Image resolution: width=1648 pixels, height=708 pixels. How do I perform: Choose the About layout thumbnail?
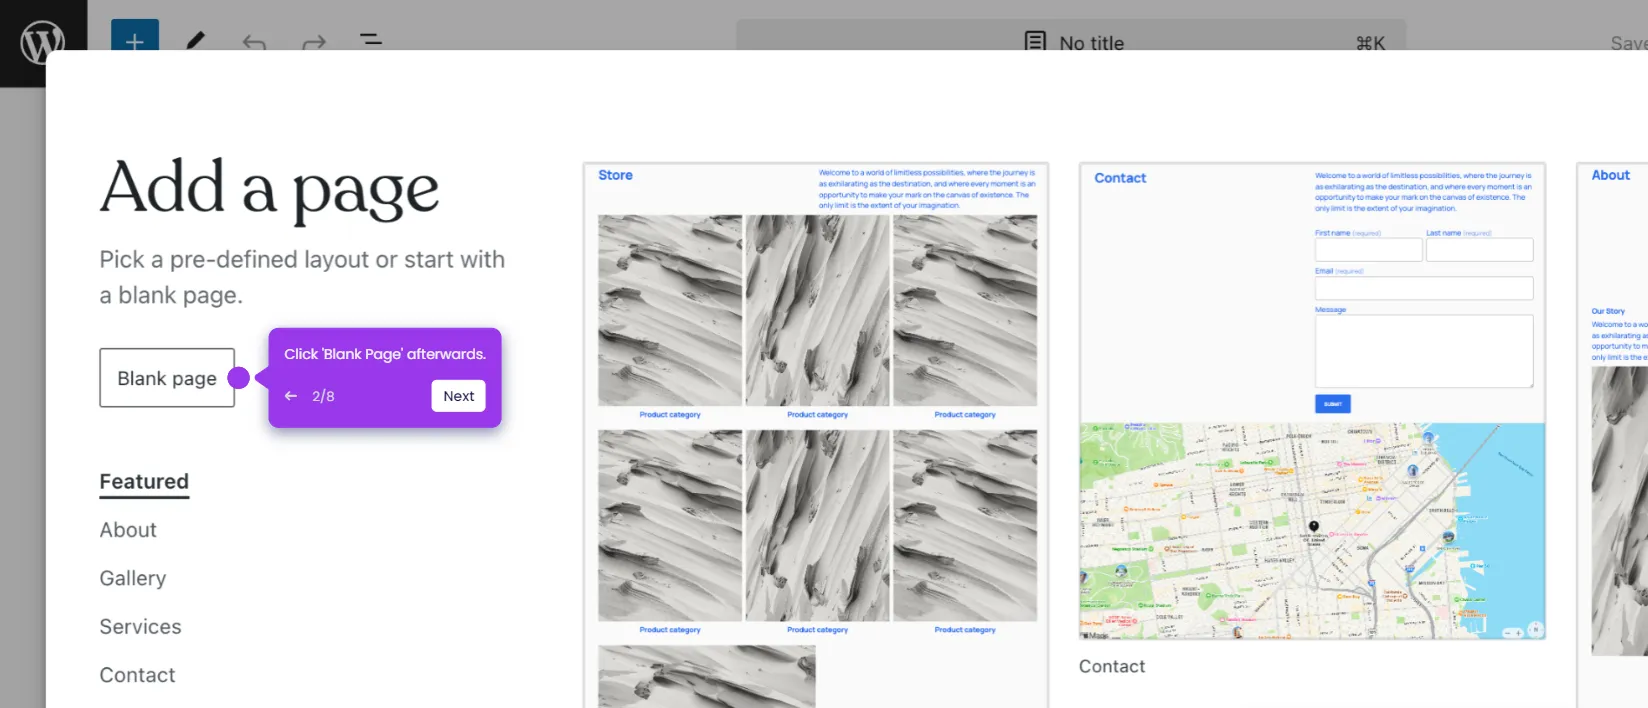click(1613, 436)
